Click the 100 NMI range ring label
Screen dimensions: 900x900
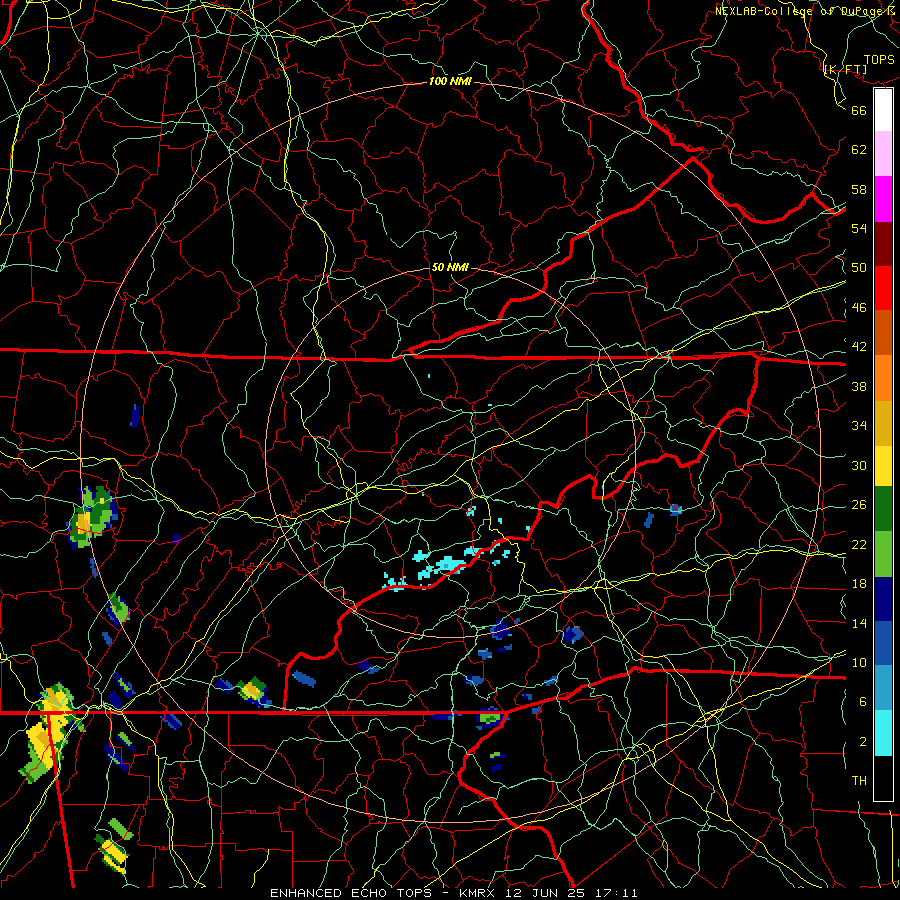[x=450, y=82]
